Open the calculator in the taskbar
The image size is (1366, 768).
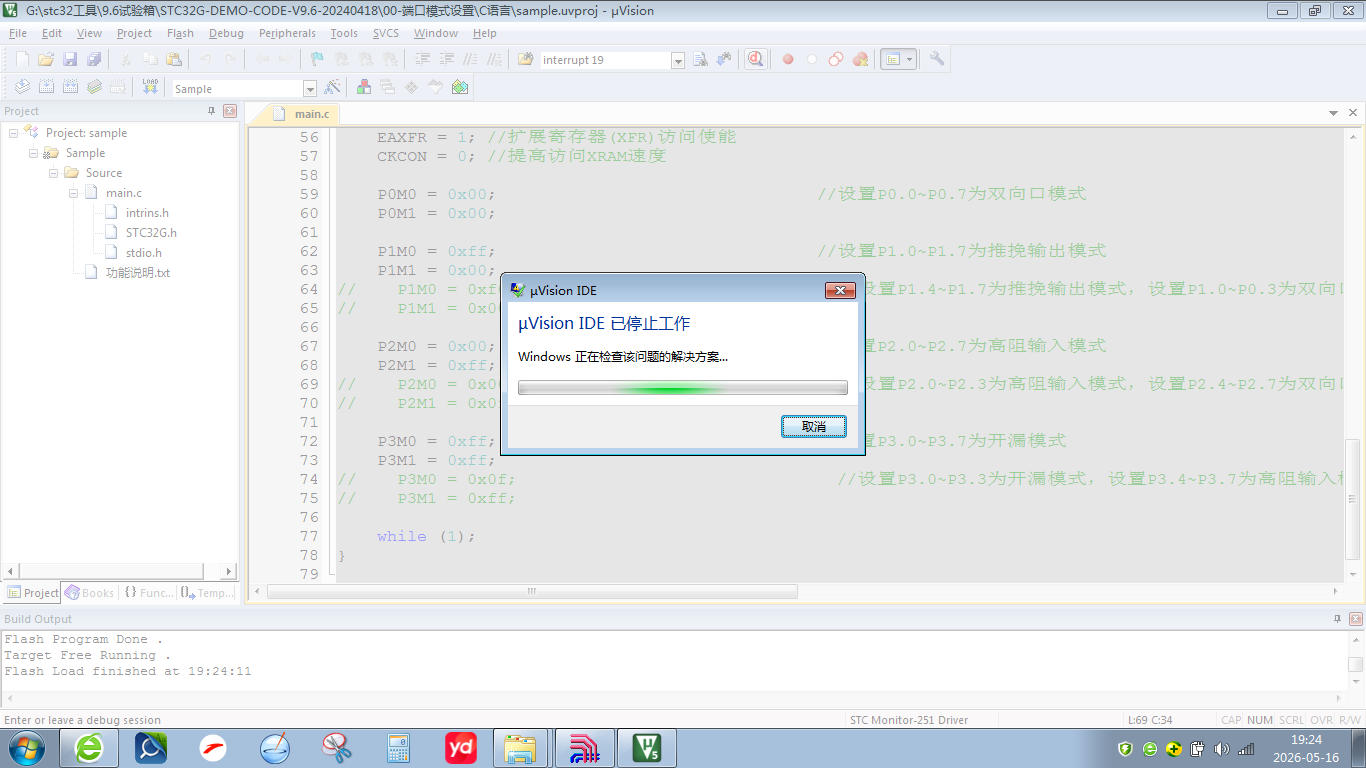point(399,748)
